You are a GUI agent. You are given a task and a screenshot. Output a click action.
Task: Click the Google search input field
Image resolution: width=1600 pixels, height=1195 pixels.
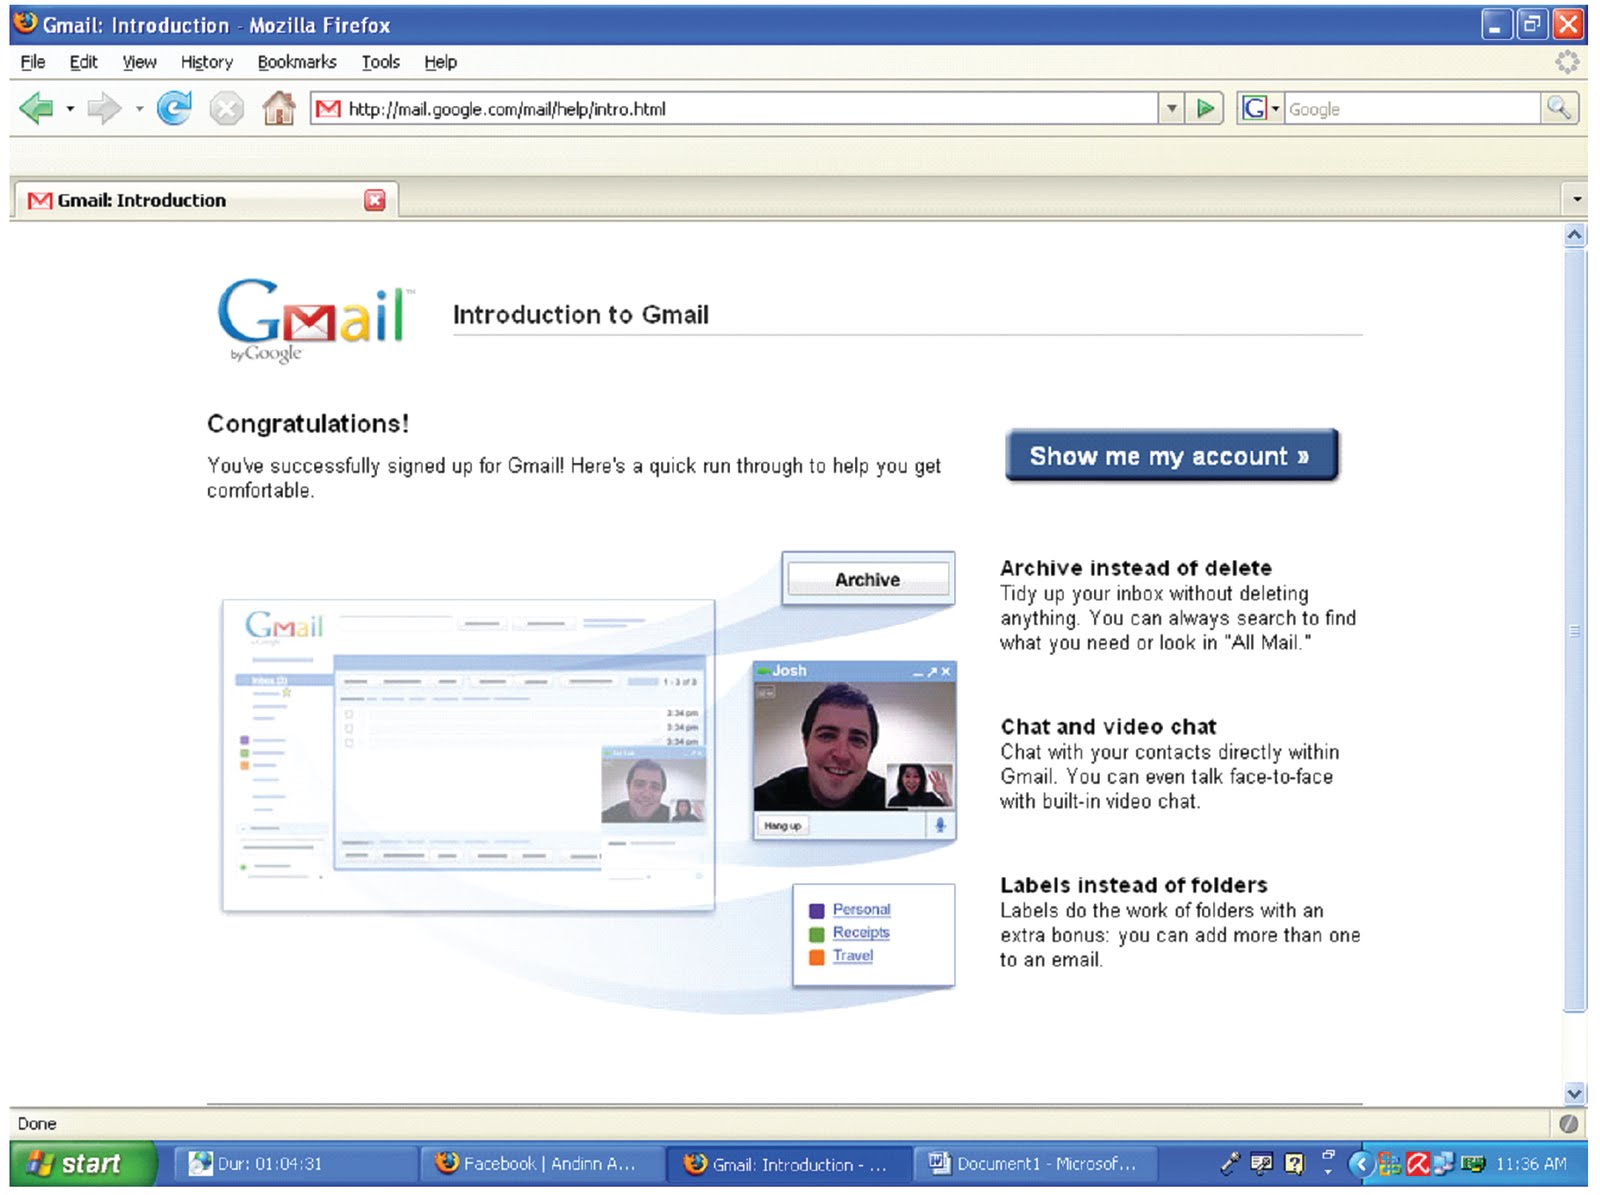(1412, 108)
